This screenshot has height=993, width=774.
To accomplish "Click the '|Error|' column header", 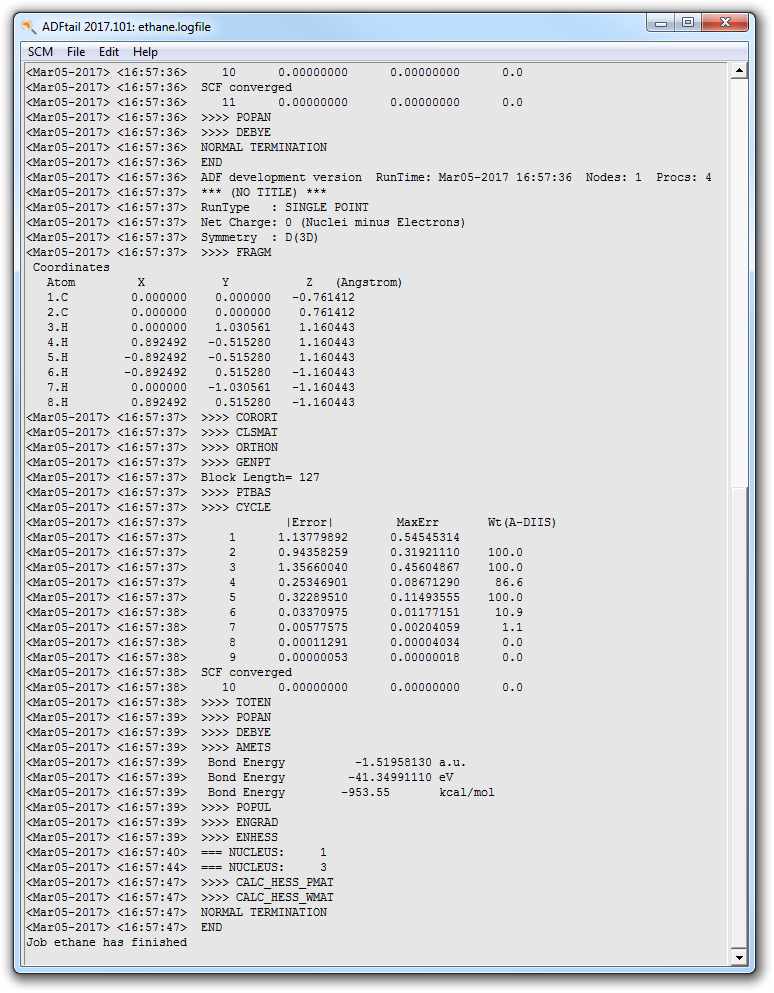I will point(310,522).
